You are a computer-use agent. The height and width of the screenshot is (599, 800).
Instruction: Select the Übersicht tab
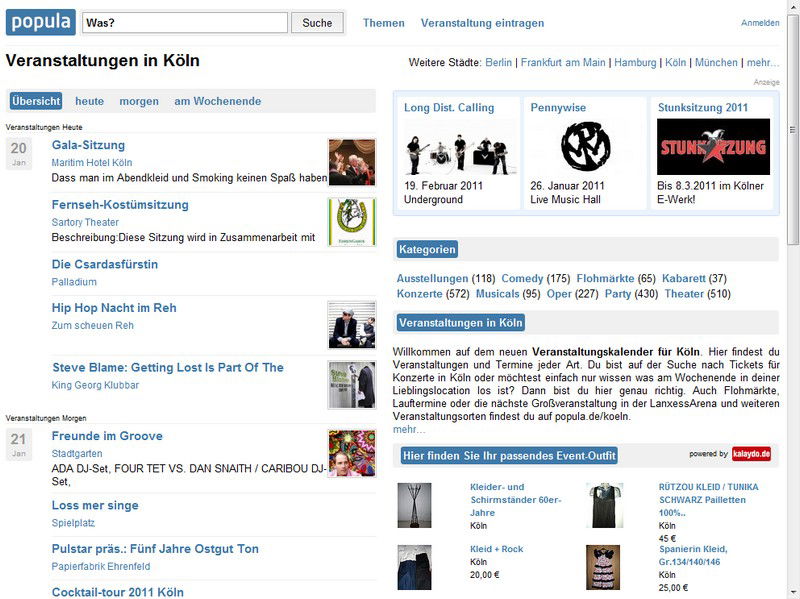tap(36, 101)
